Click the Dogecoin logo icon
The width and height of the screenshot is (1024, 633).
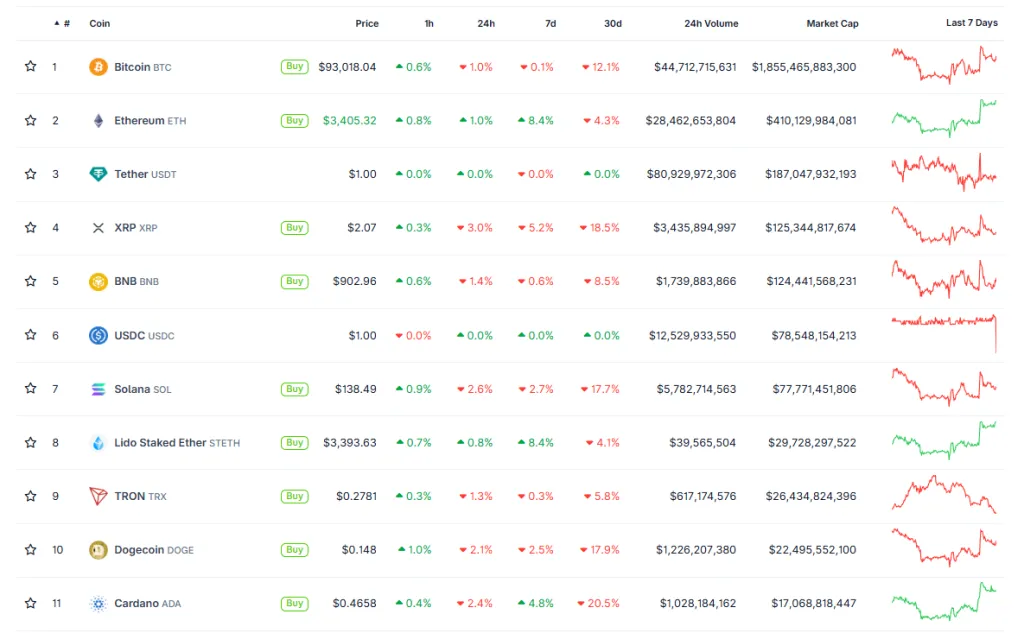click(98, 550)
